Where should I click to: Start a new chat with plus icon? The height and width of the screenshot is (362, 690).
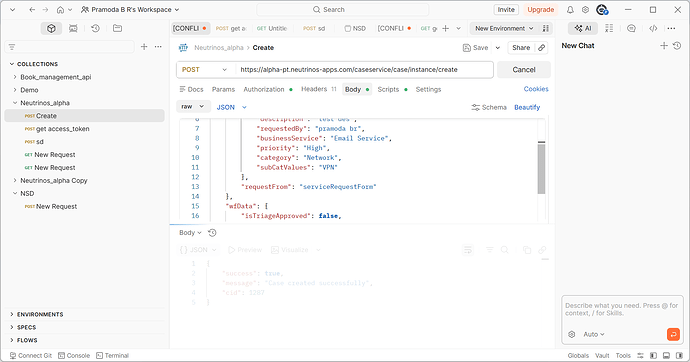pos(664,46)
